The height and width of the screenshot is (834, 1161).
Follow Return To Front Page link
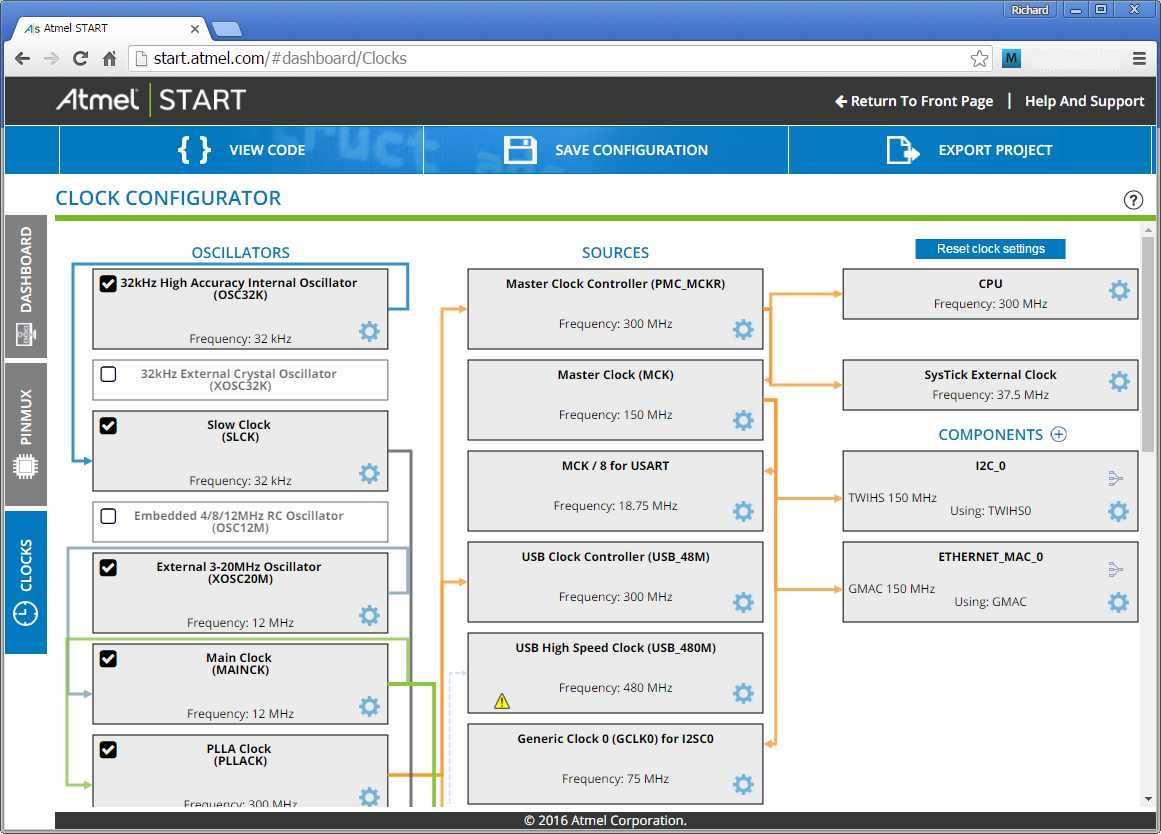pyautogui.click(x=914, y=101)
